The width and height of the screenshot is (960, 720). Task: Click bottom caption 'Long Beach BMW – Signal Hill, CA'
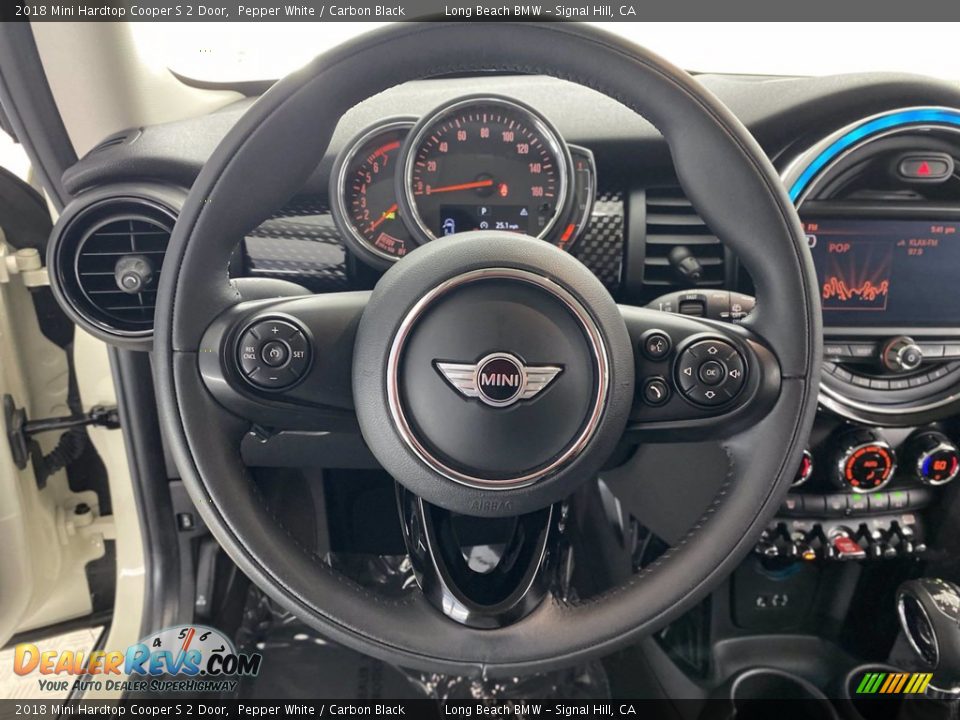click(540, 710)
